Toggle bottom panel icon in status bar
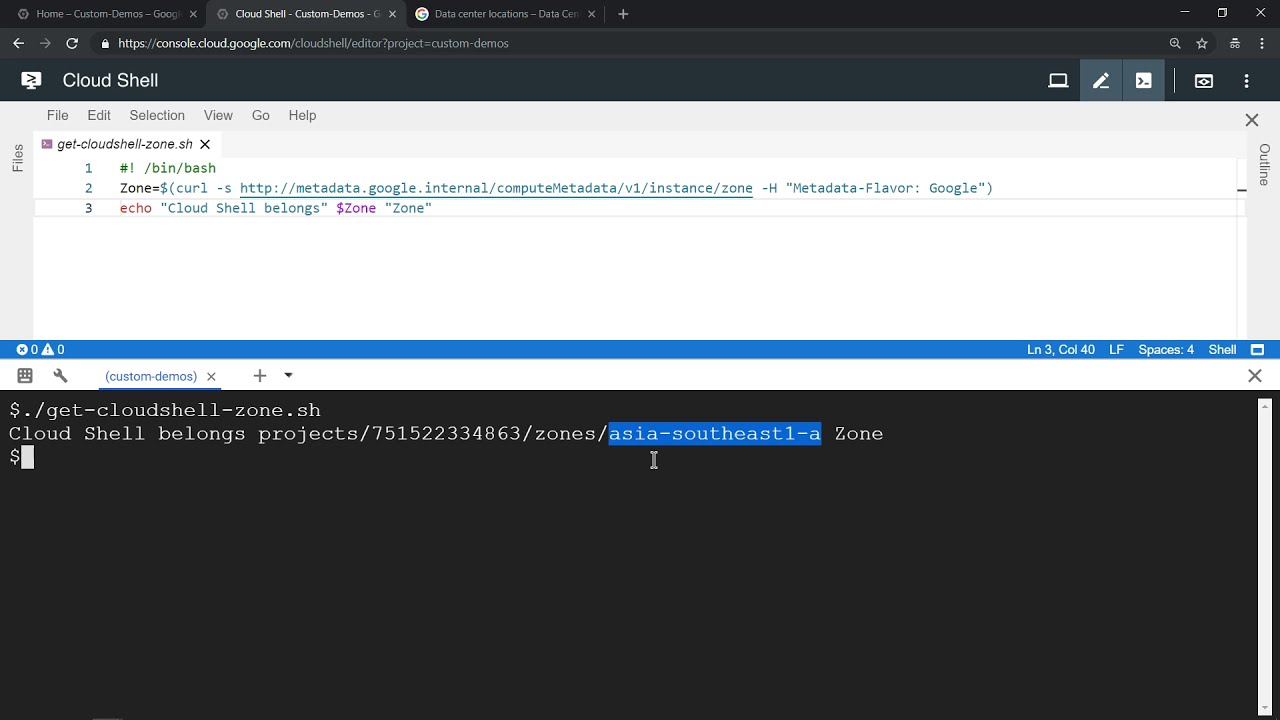This screenshot has width=1280, height=720. click(x=1258, y=350)
